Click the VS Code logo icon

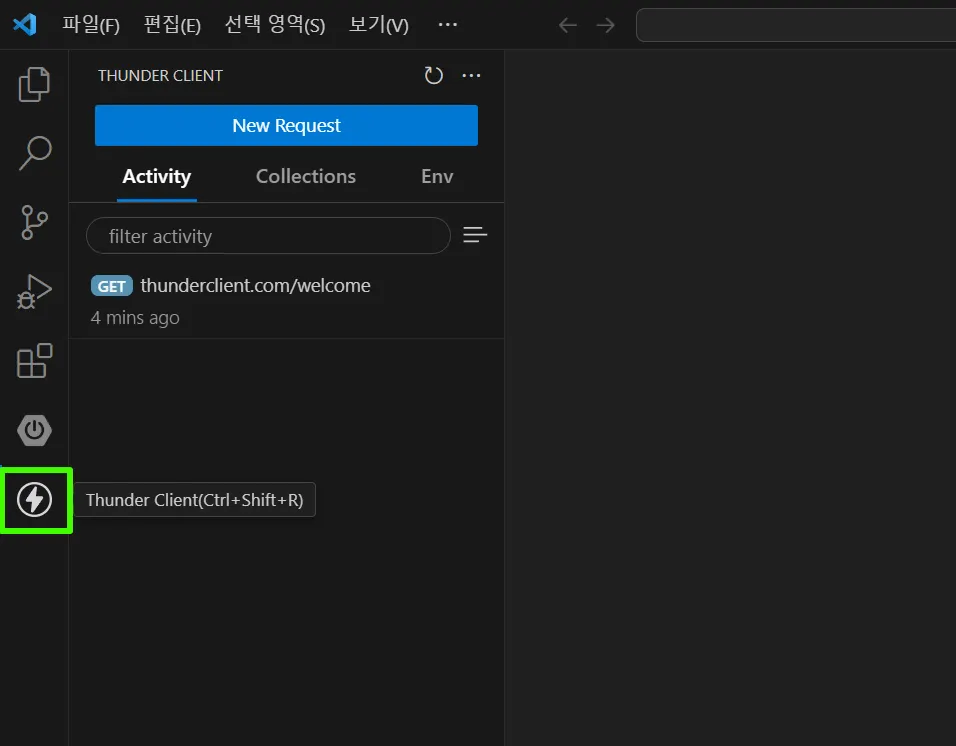coord(25,24)
